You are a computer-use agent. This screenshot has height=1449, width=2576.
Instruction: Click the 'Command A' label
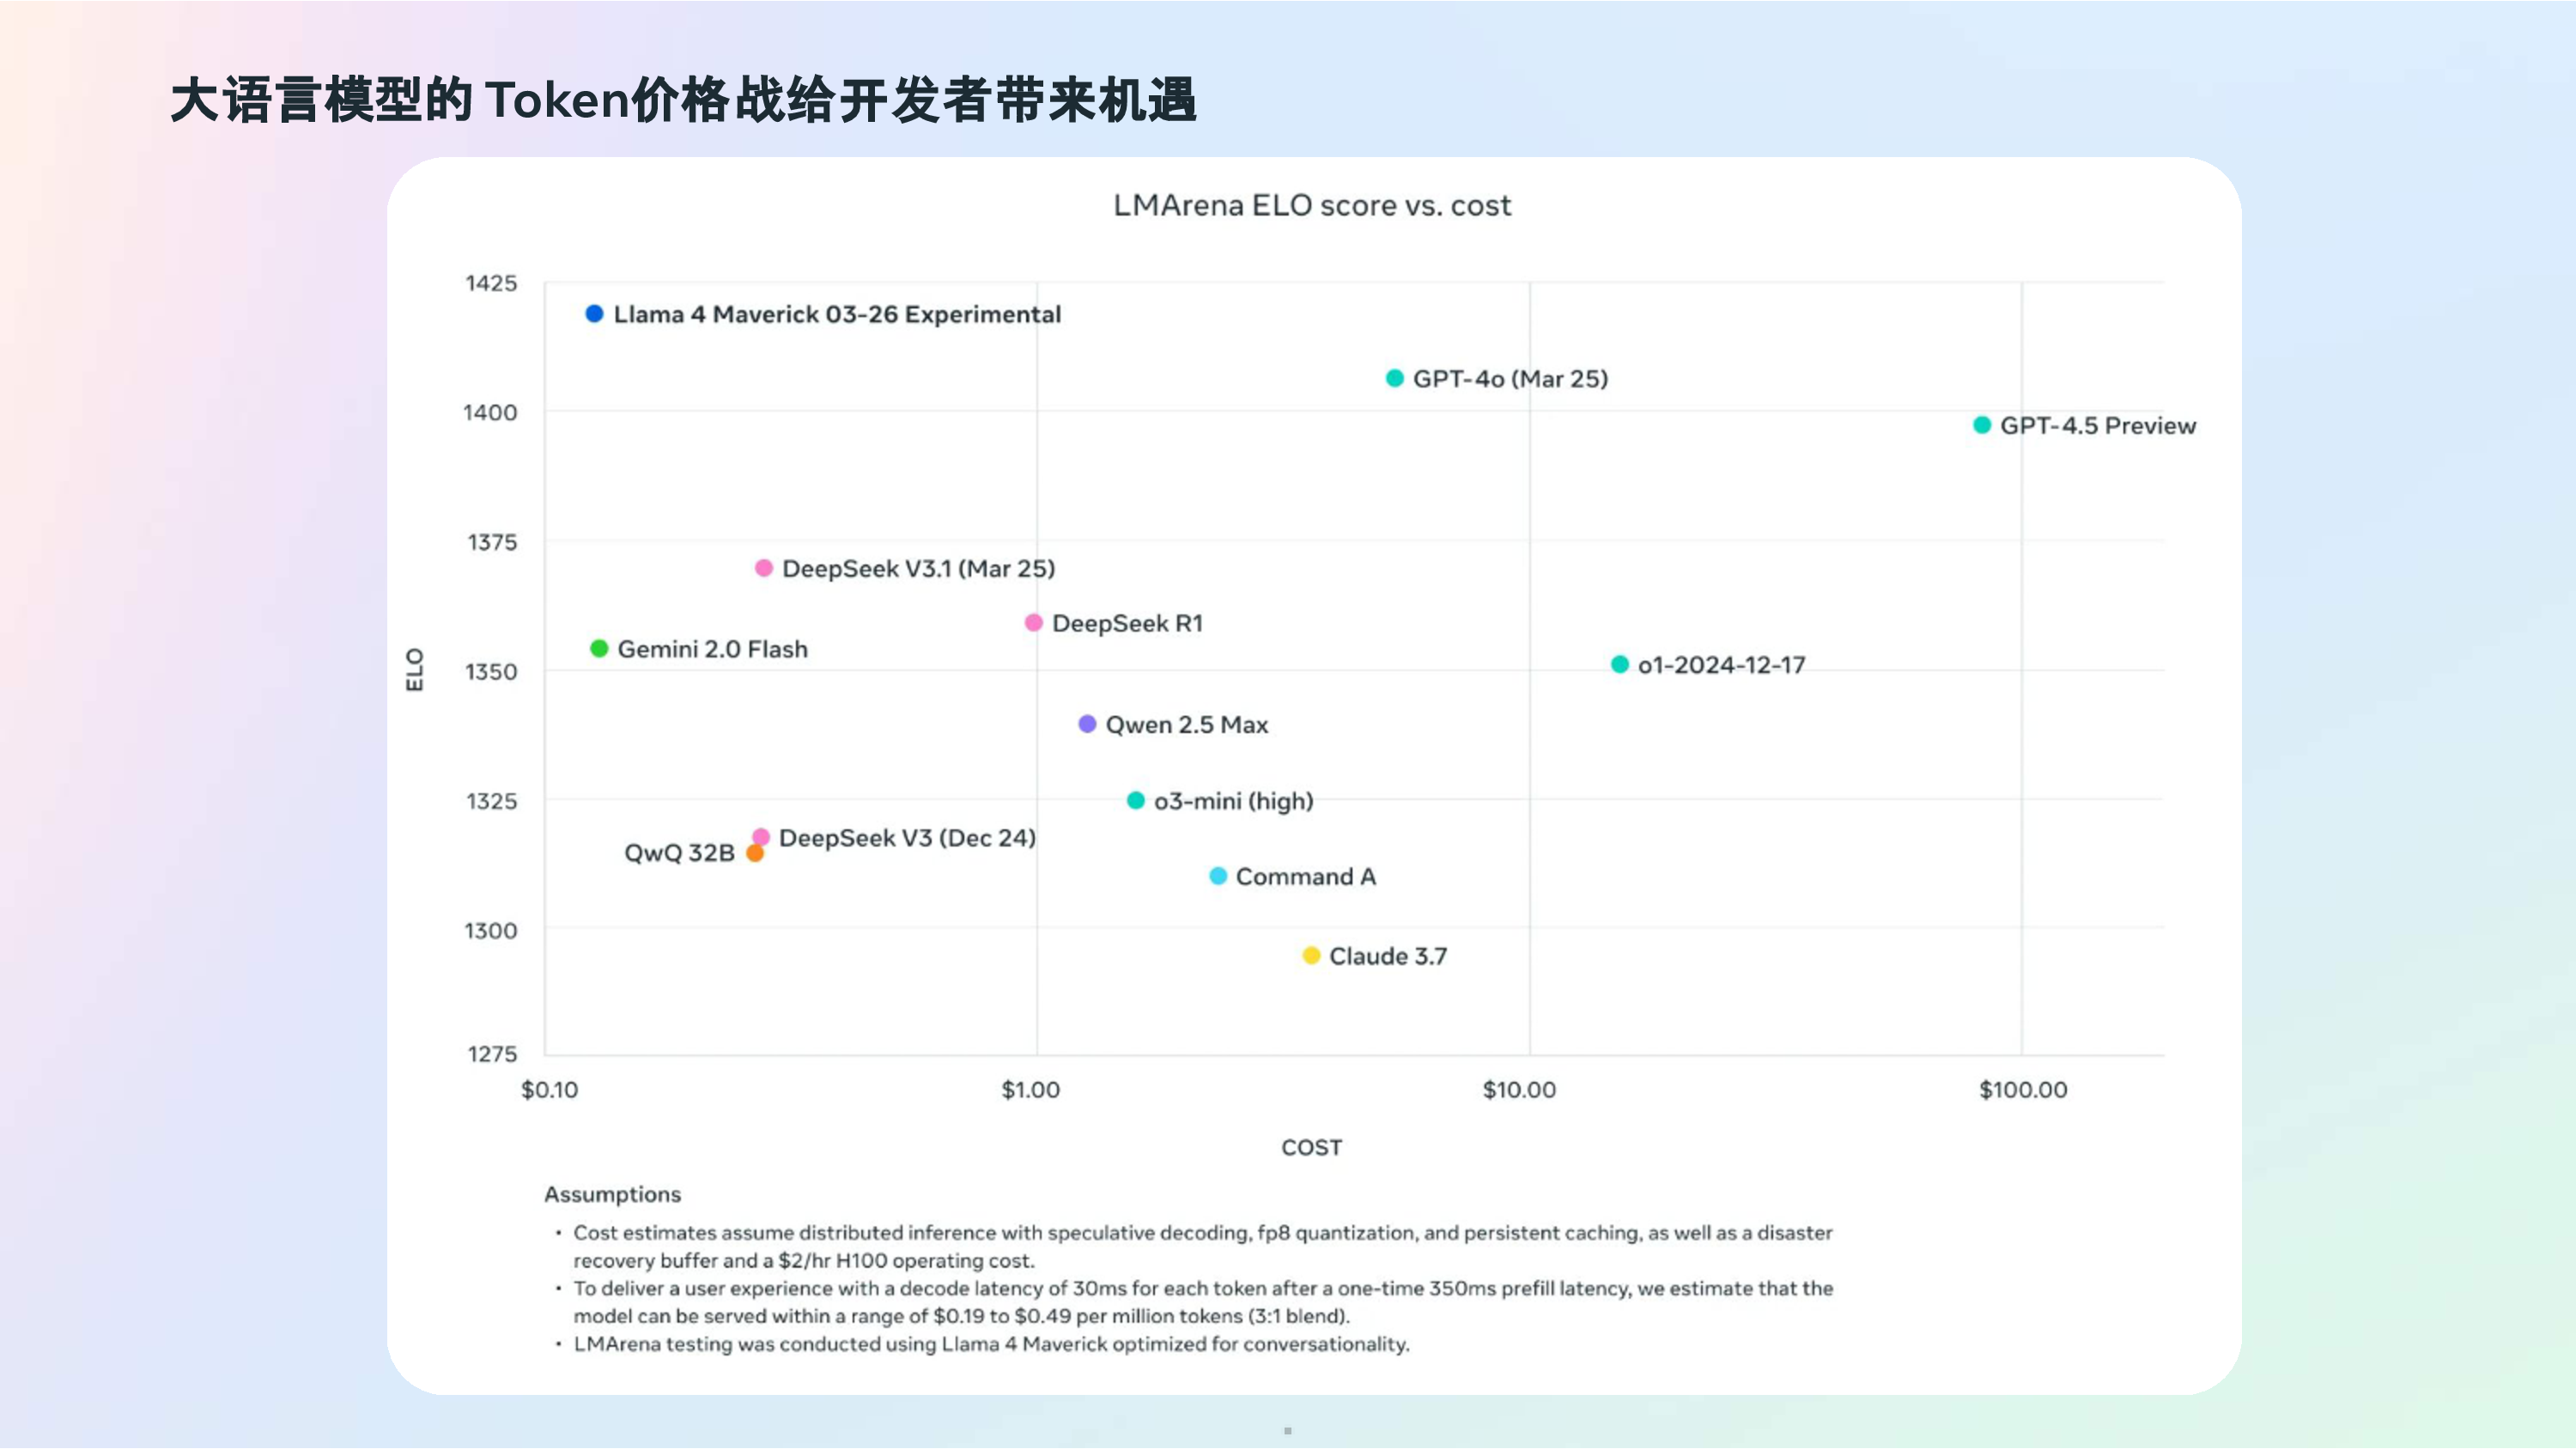(x=1306, y=877)
